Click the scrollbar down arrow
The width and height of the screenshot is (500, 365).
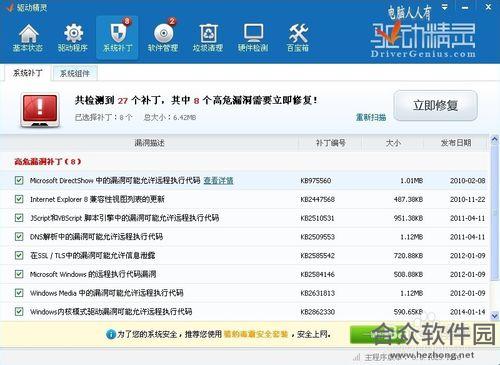tap(495, 315)
